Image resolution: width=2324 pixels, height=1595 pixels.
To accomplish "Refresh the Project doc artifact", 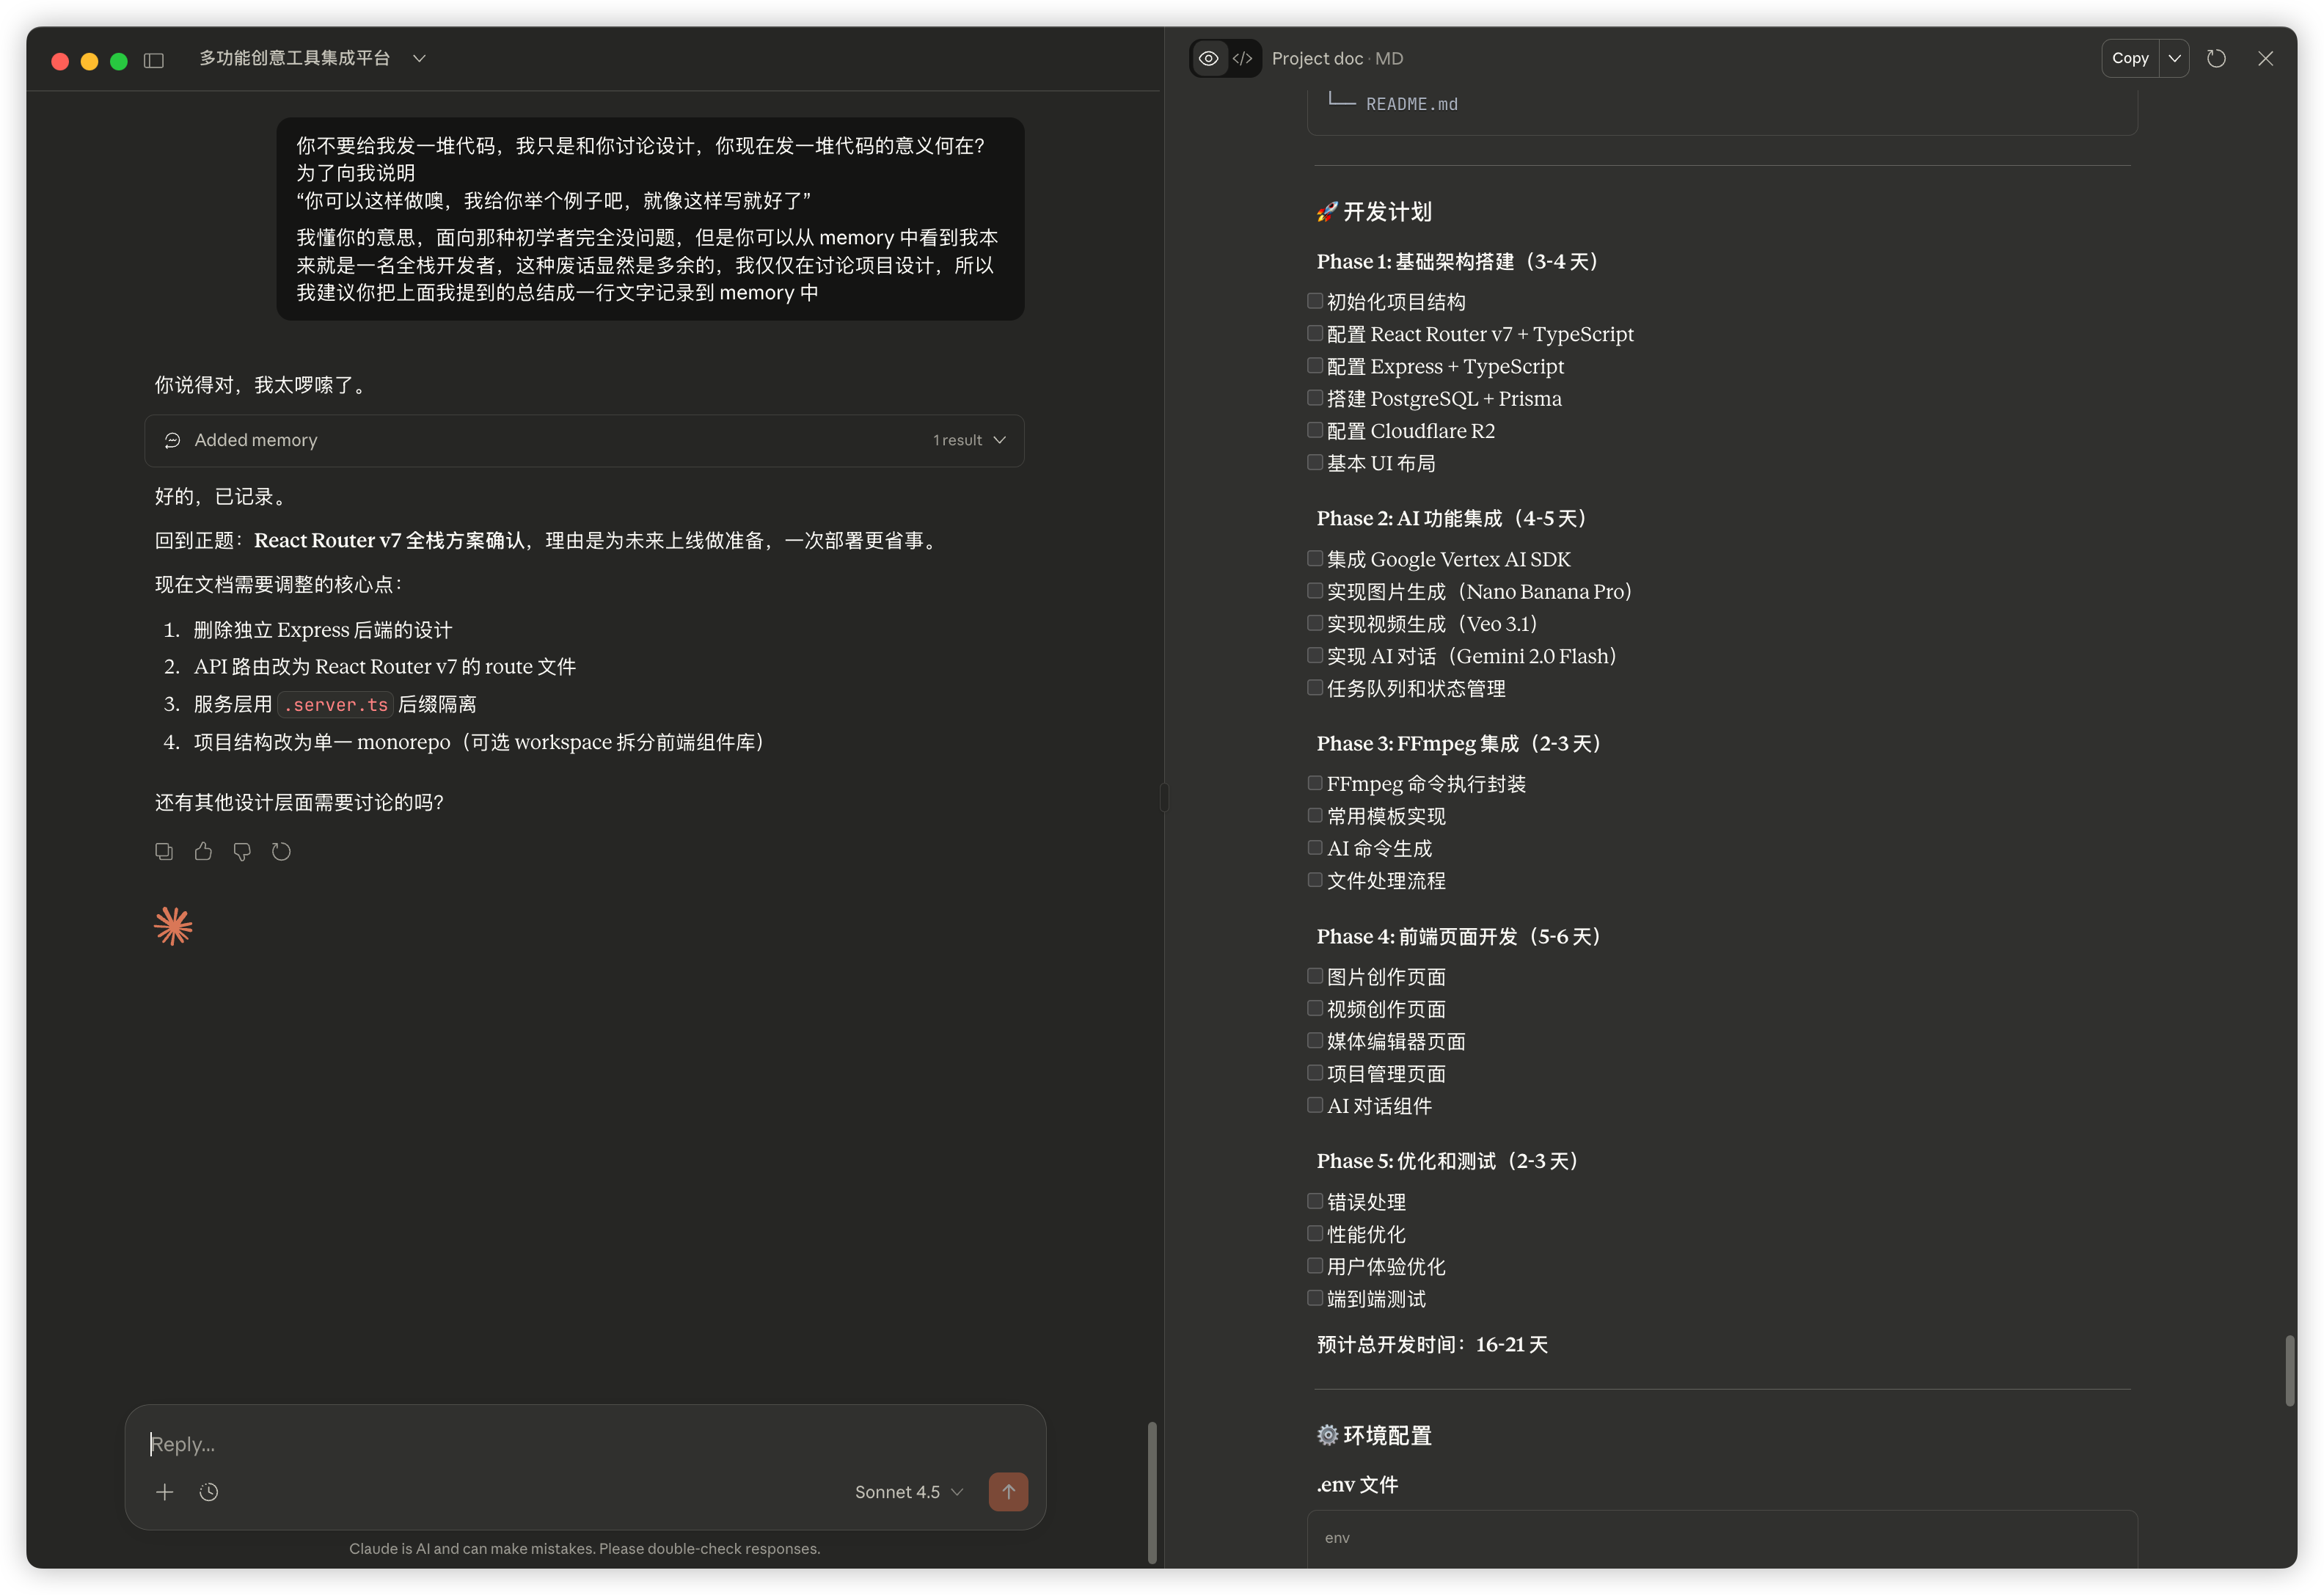I will click(x=2216, y=59).
